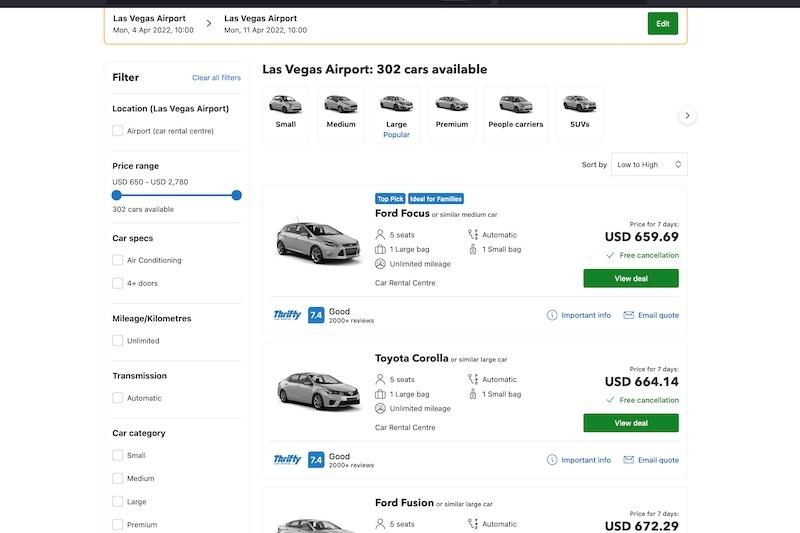
Task: Open the Toyota Corolla car title
Action: [411, 358]
